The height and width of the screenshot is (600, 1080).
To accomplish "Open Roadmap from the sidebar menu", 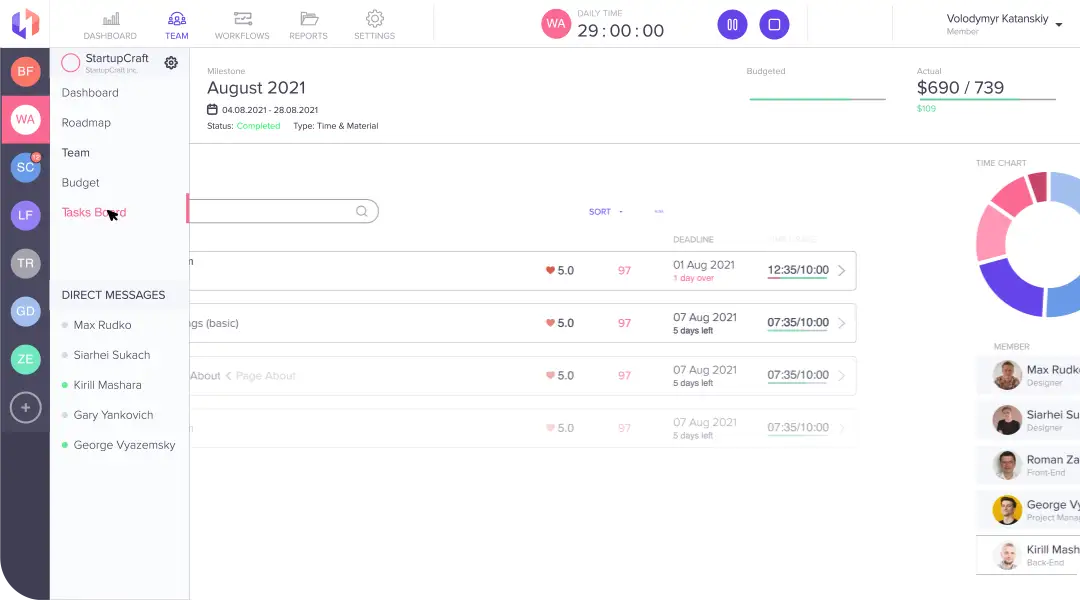I will coord(86,123).
